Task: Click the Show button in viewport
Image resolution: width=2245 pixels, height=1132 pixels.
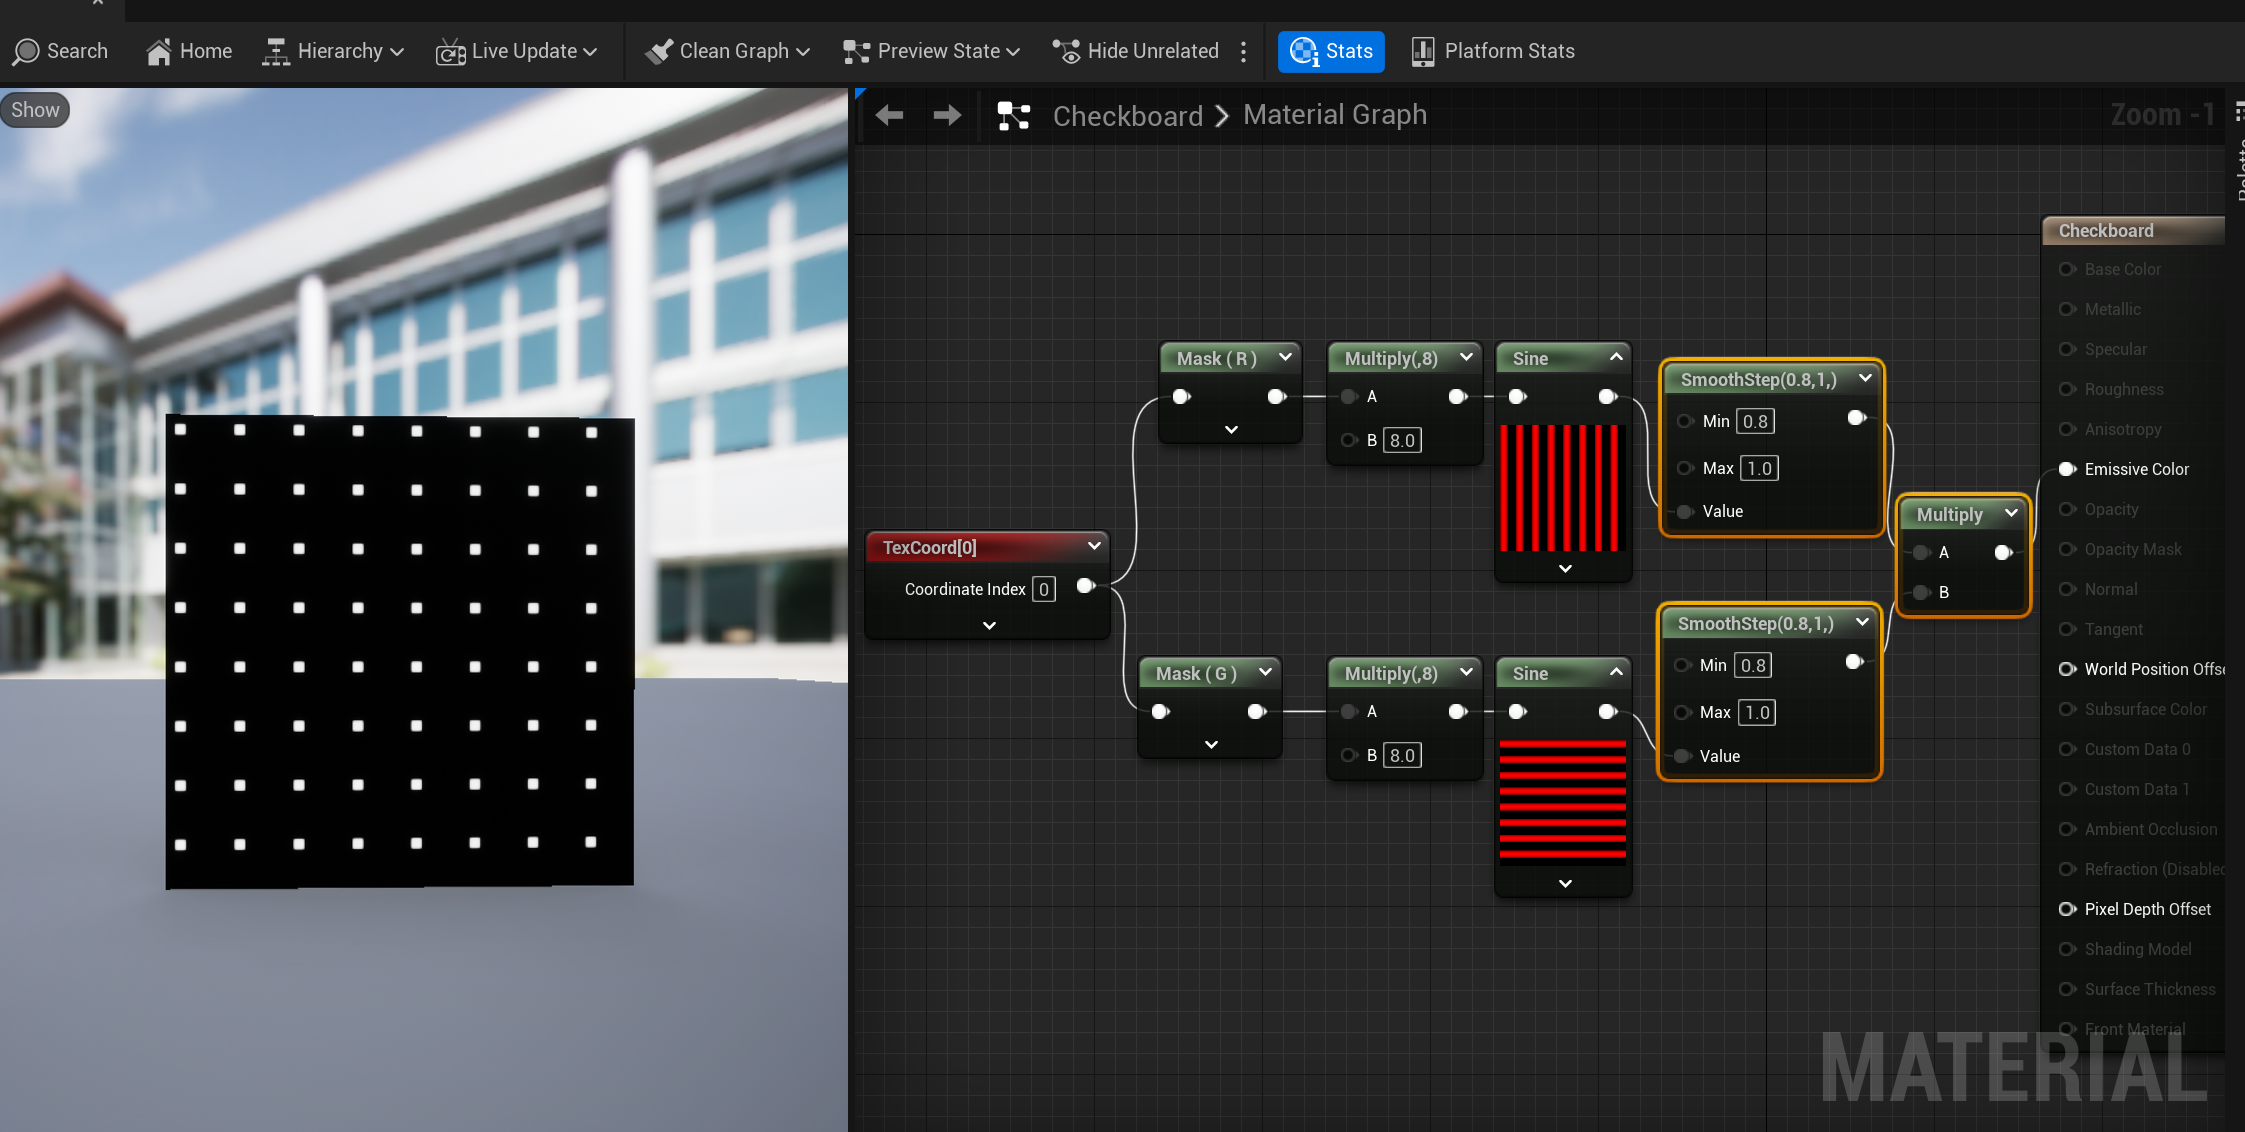Action: coord(35,110)
